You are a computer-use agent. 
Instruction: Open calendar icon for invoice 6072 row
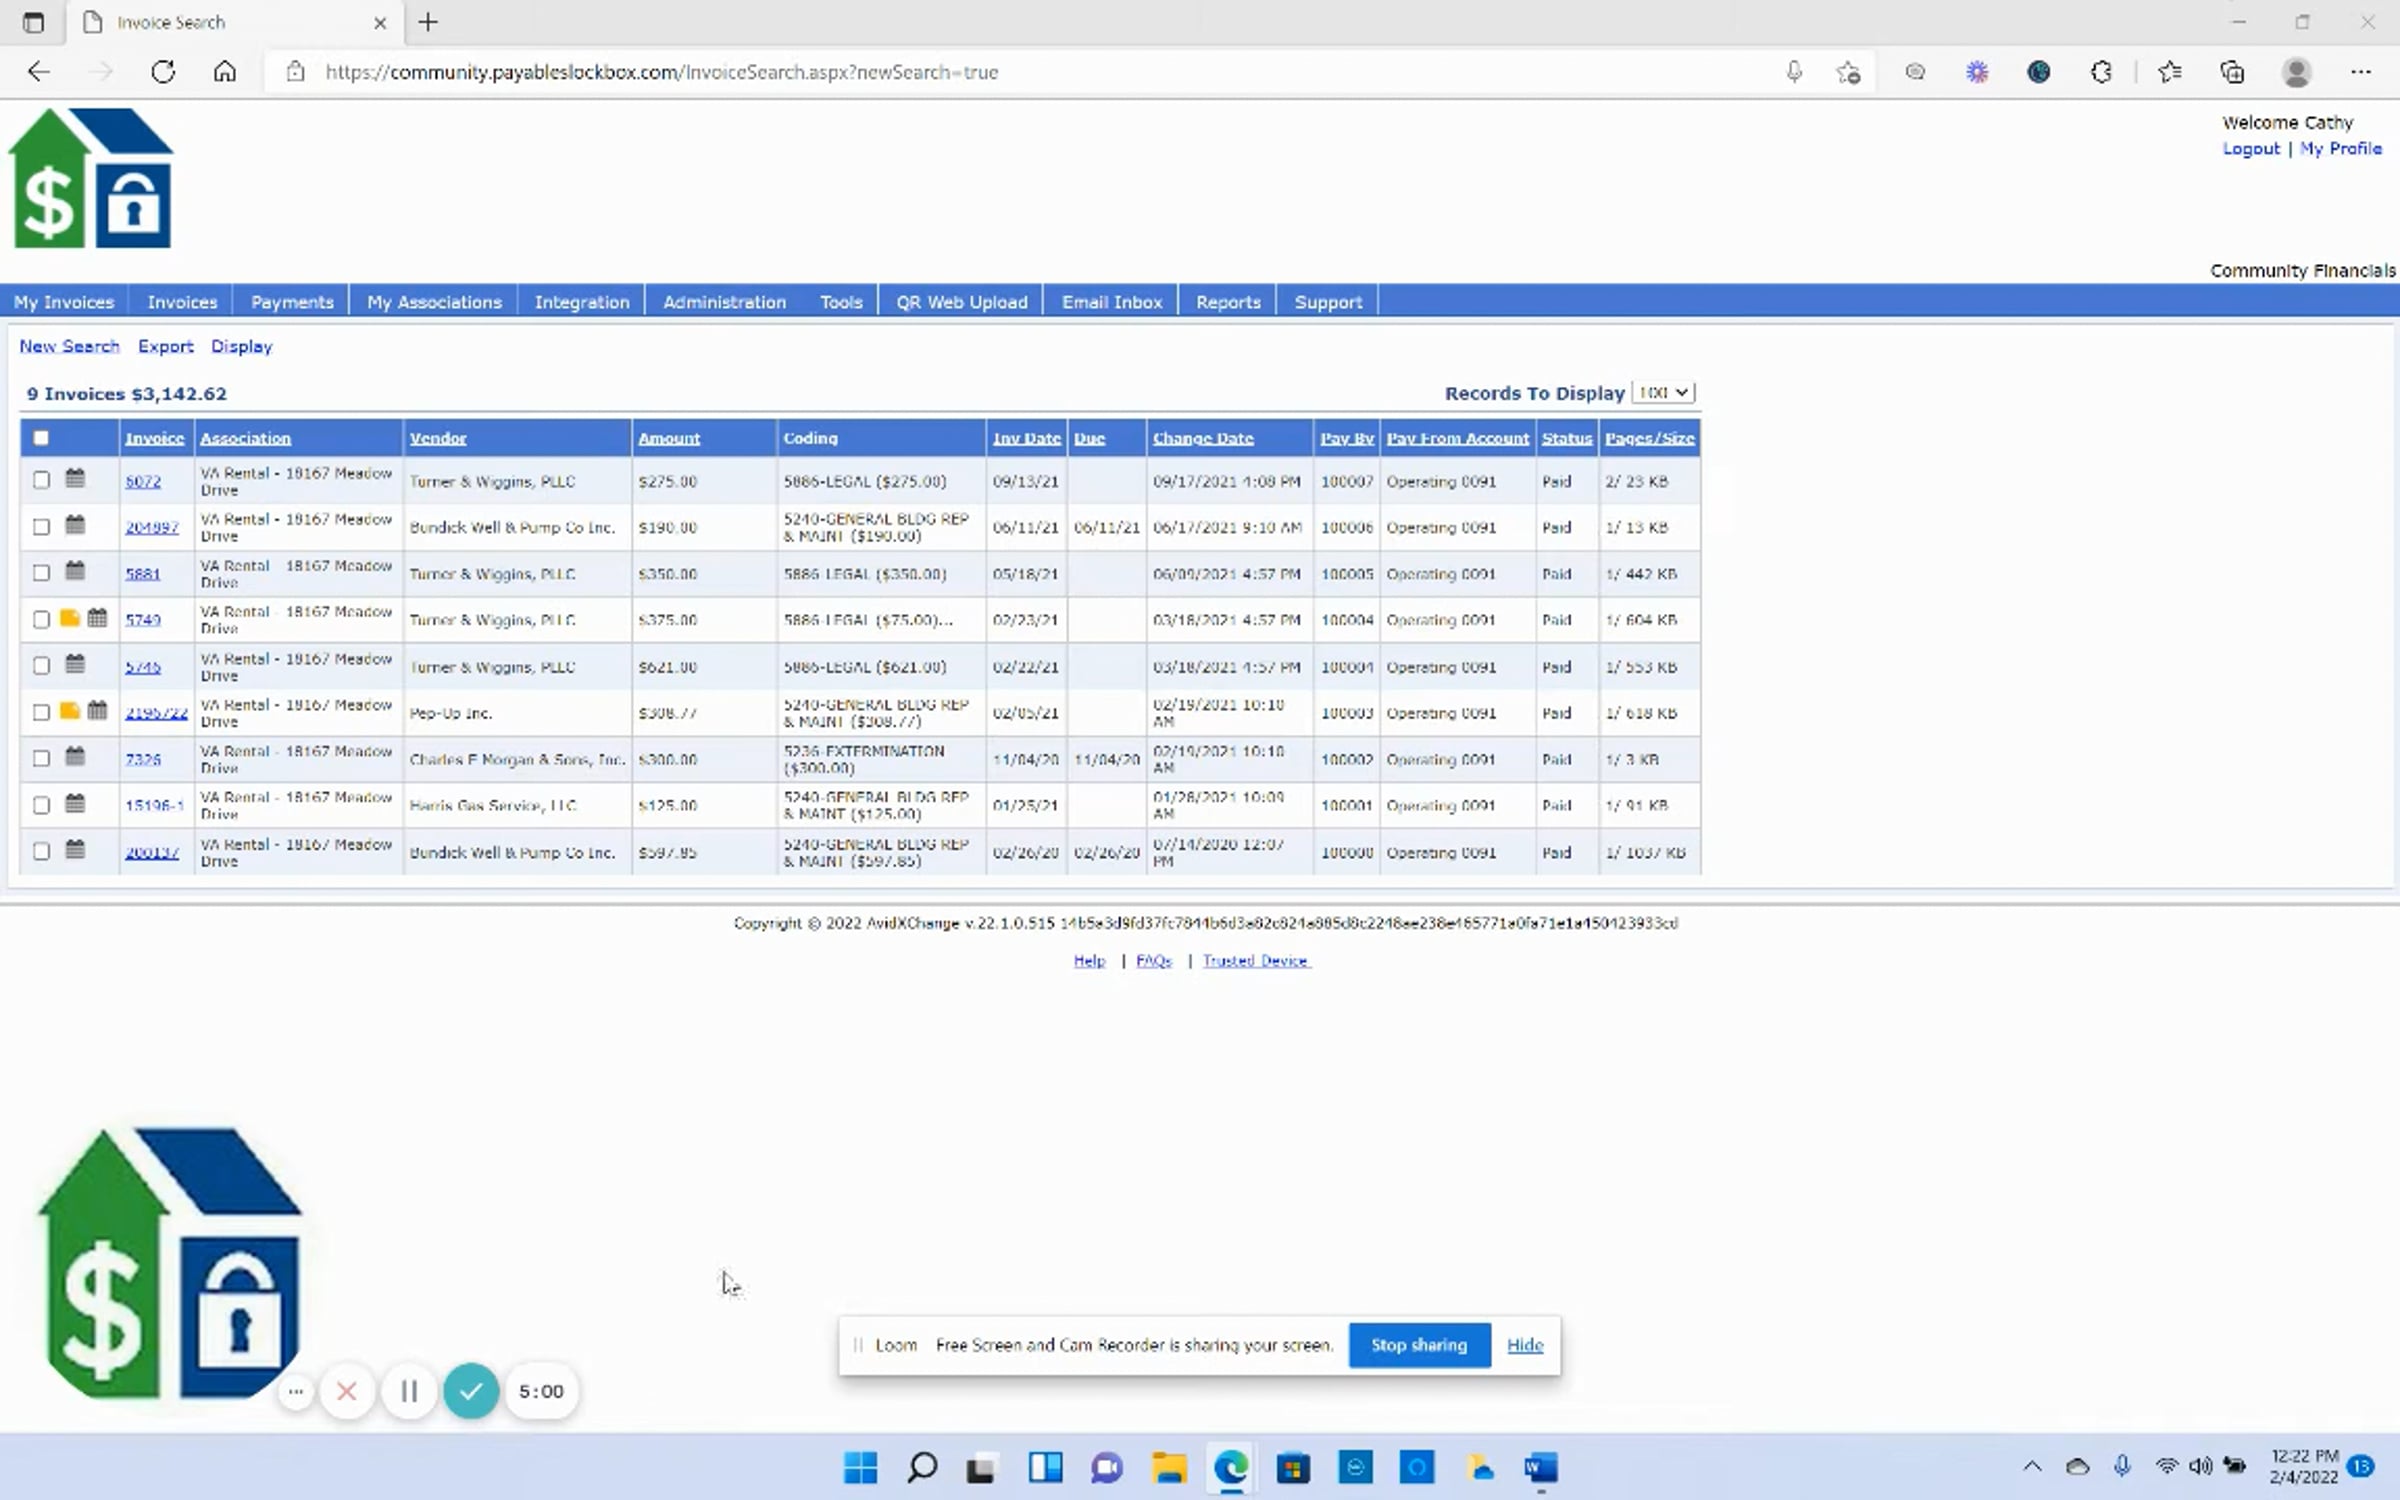click(x=75, y=479)
